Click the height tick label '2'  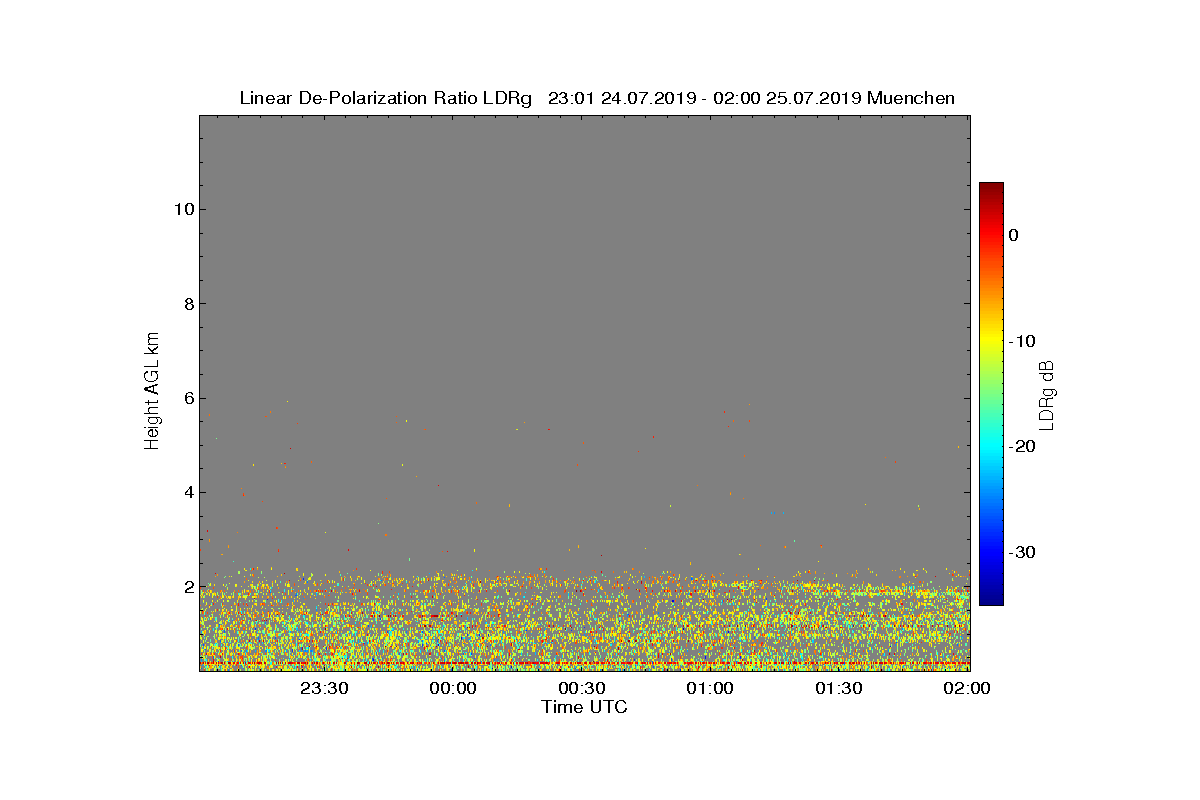(x=187, y=587)
